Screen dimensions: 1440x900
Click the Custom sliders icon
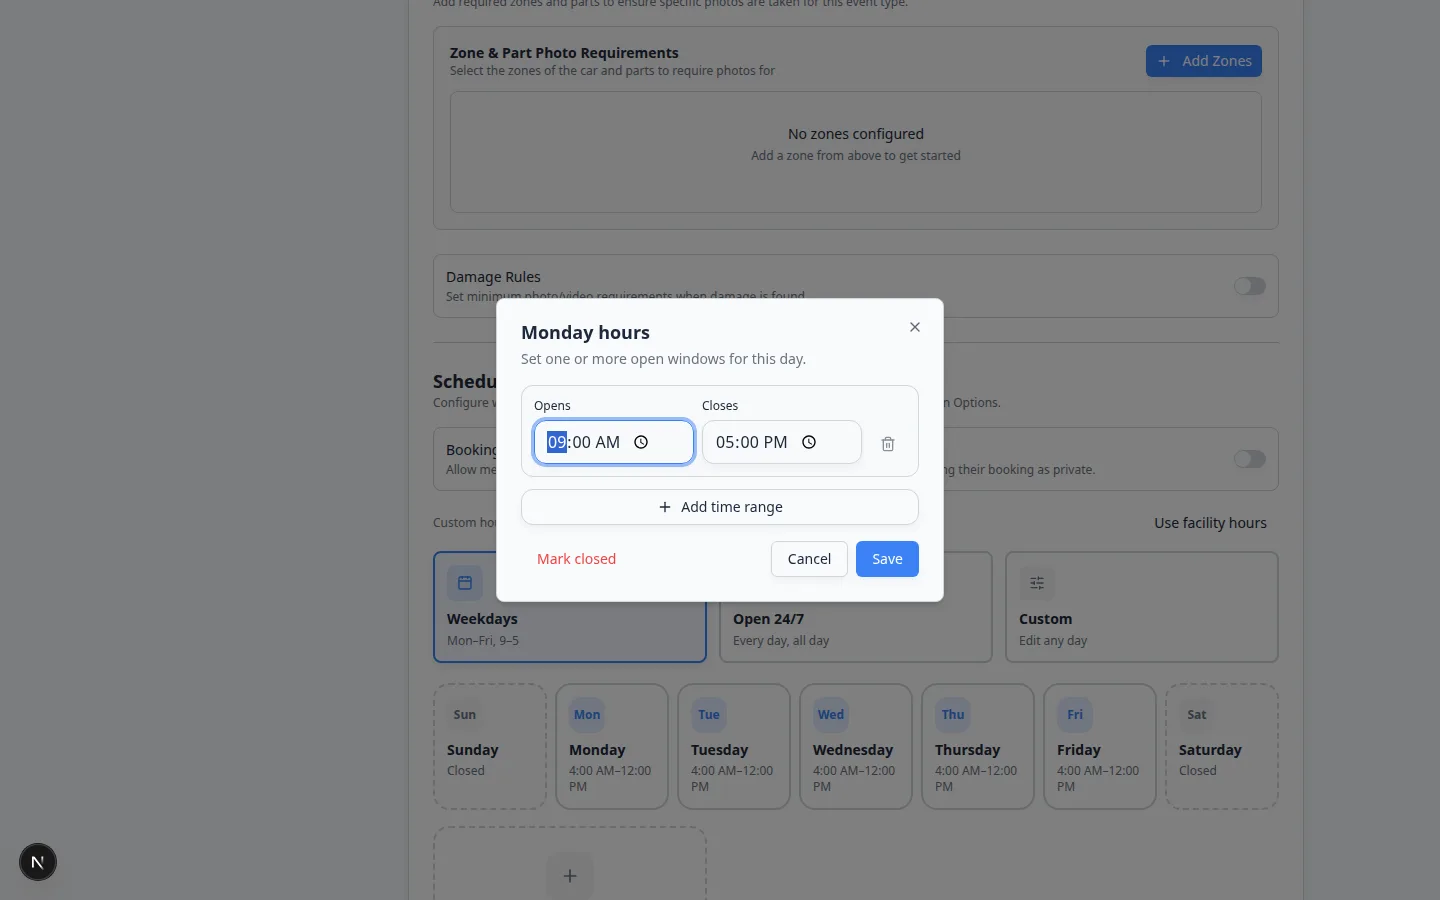point(1037,583)
